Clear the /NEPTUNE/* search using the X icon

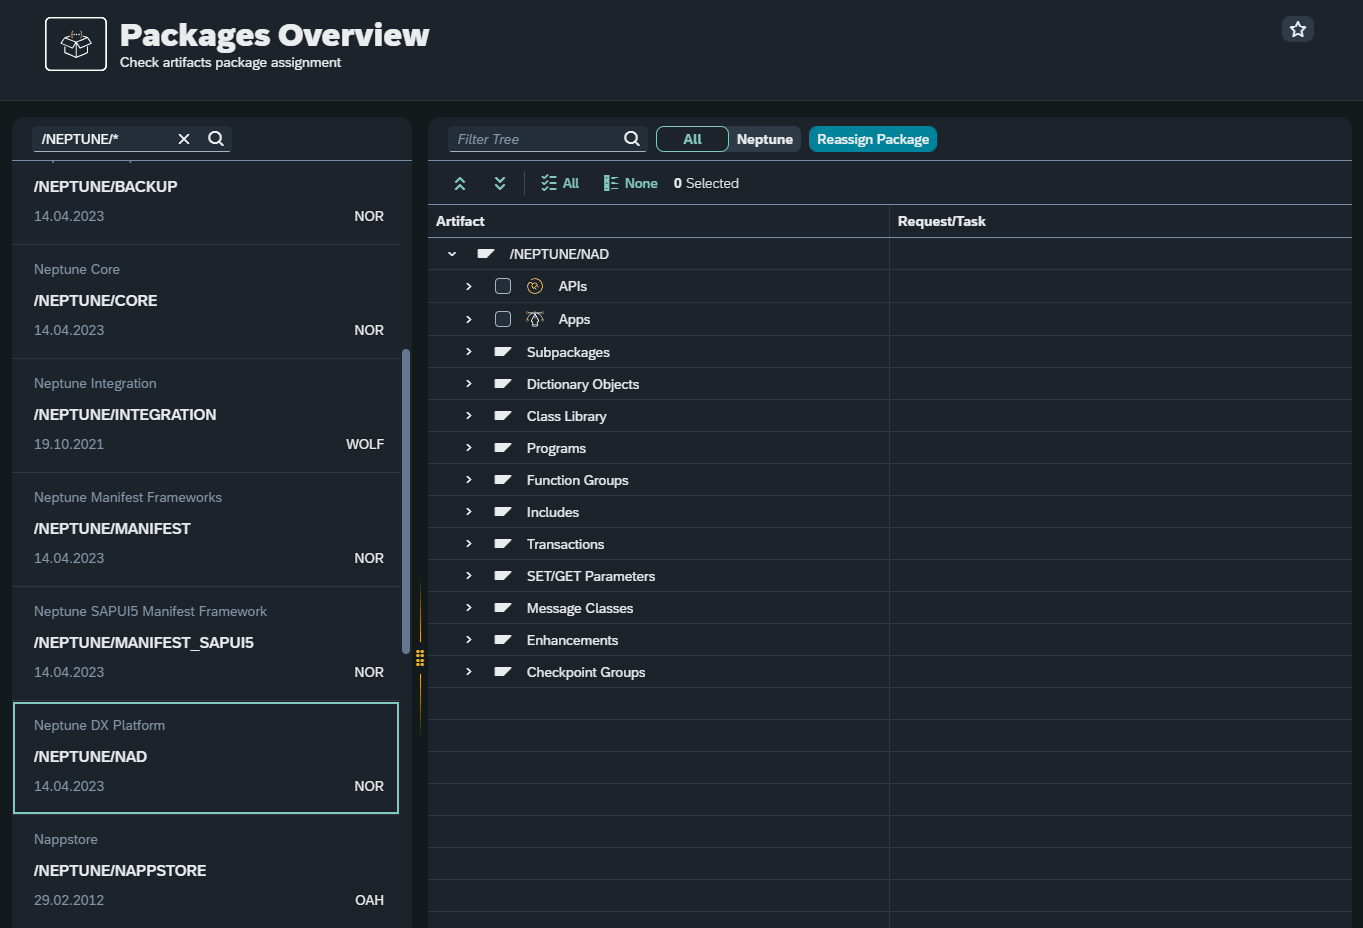click(x=184, y=139)
